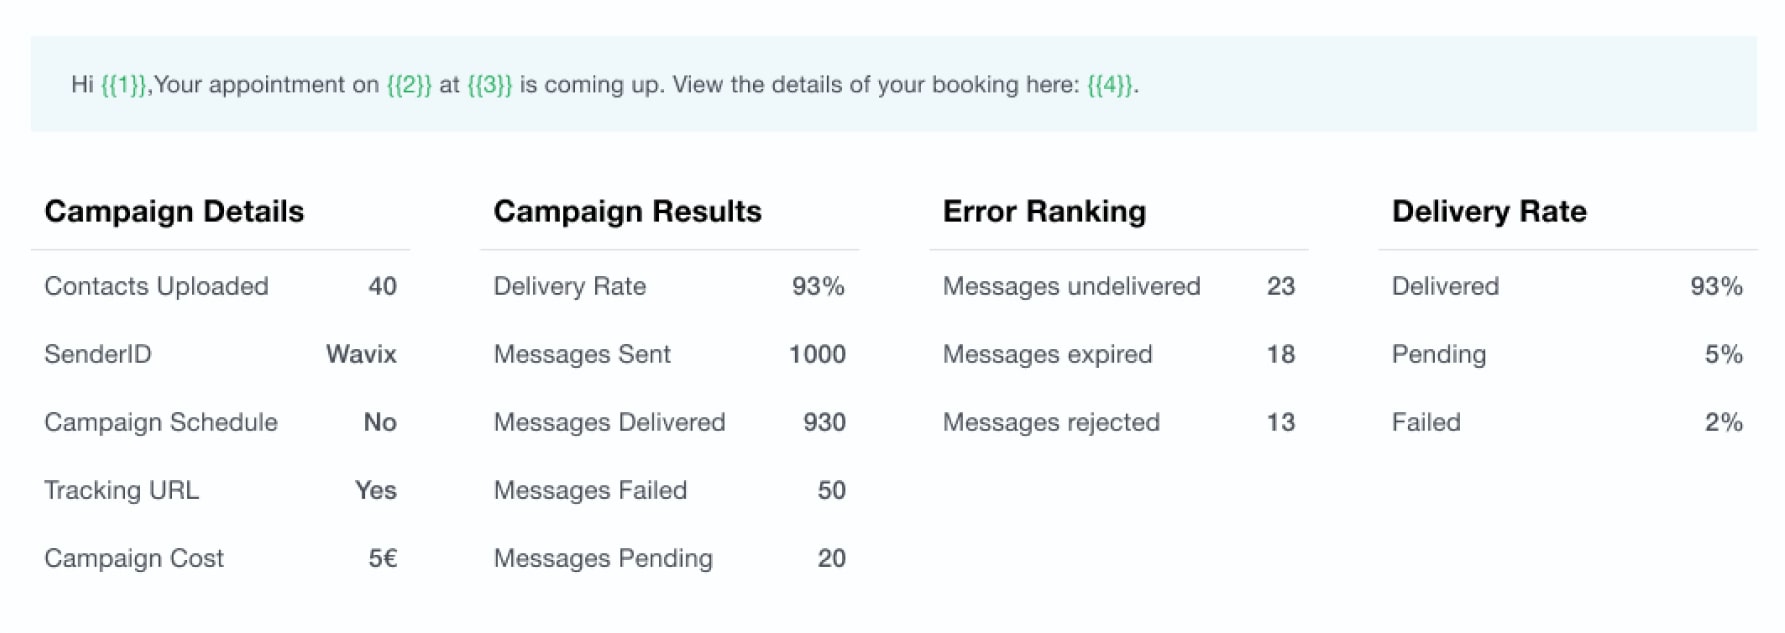Click the {{1}} name placeholder in message
Viewport: 1785px width, 633px height.
[124, 85]
